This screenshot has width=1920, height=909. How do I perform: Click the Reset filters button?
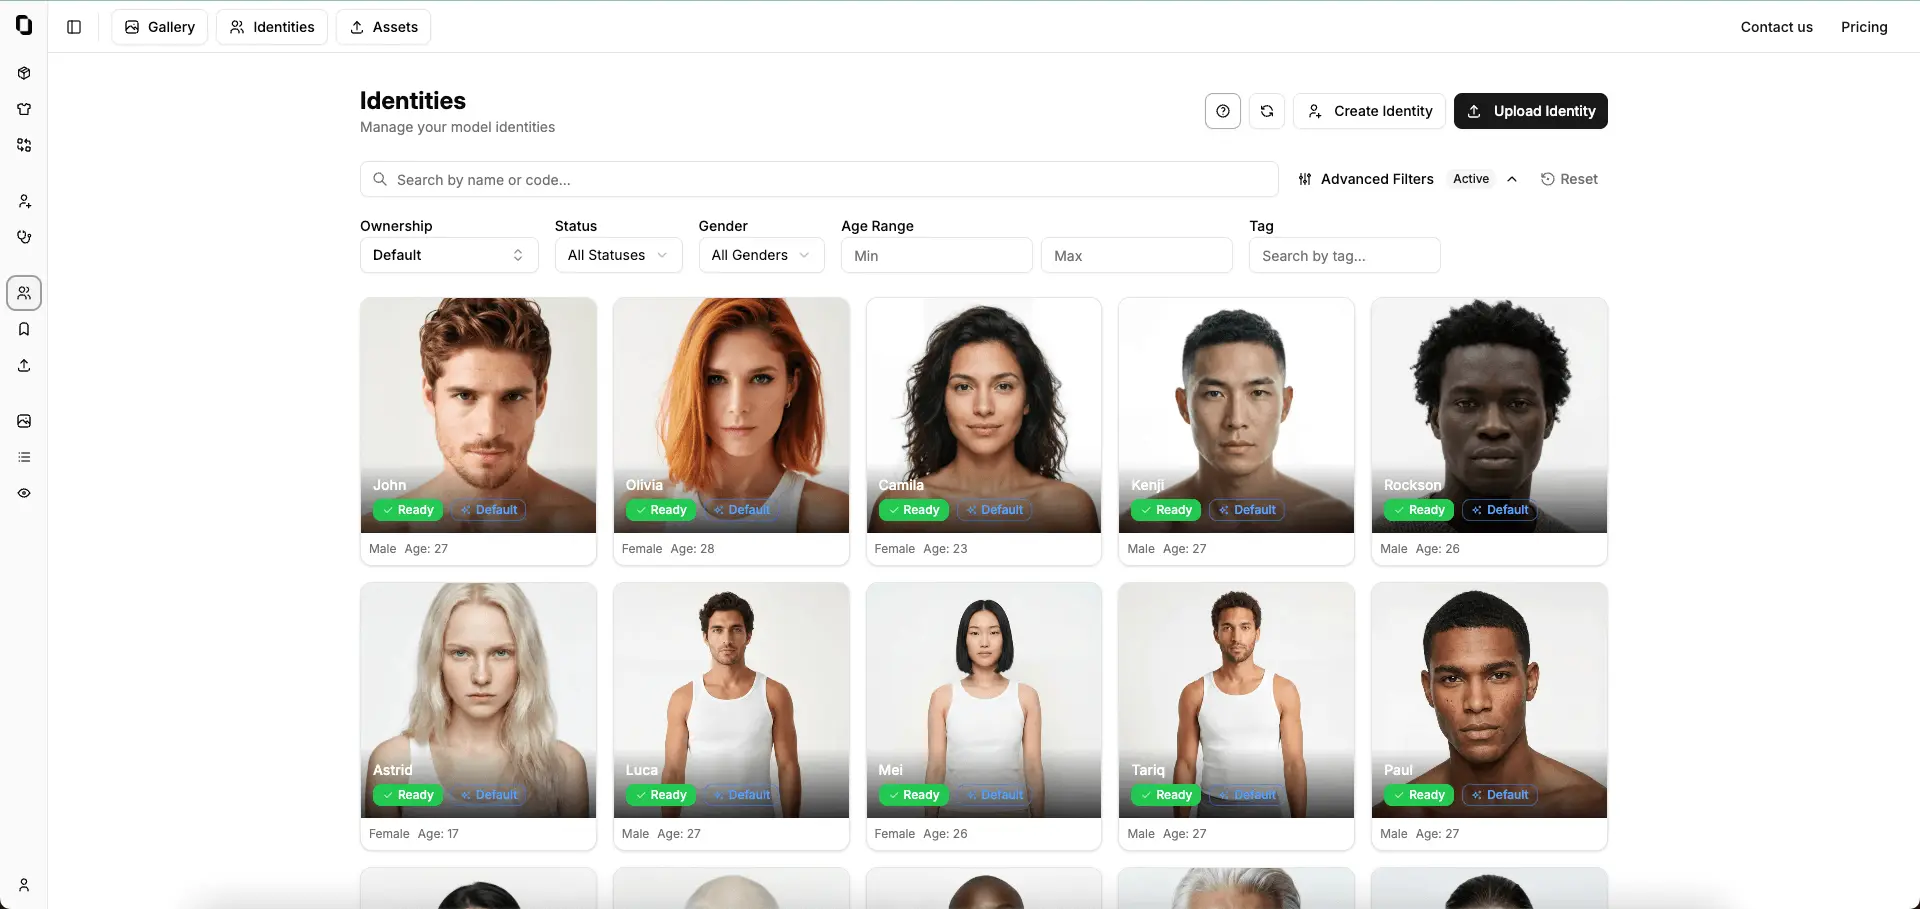coord(1569,179)
